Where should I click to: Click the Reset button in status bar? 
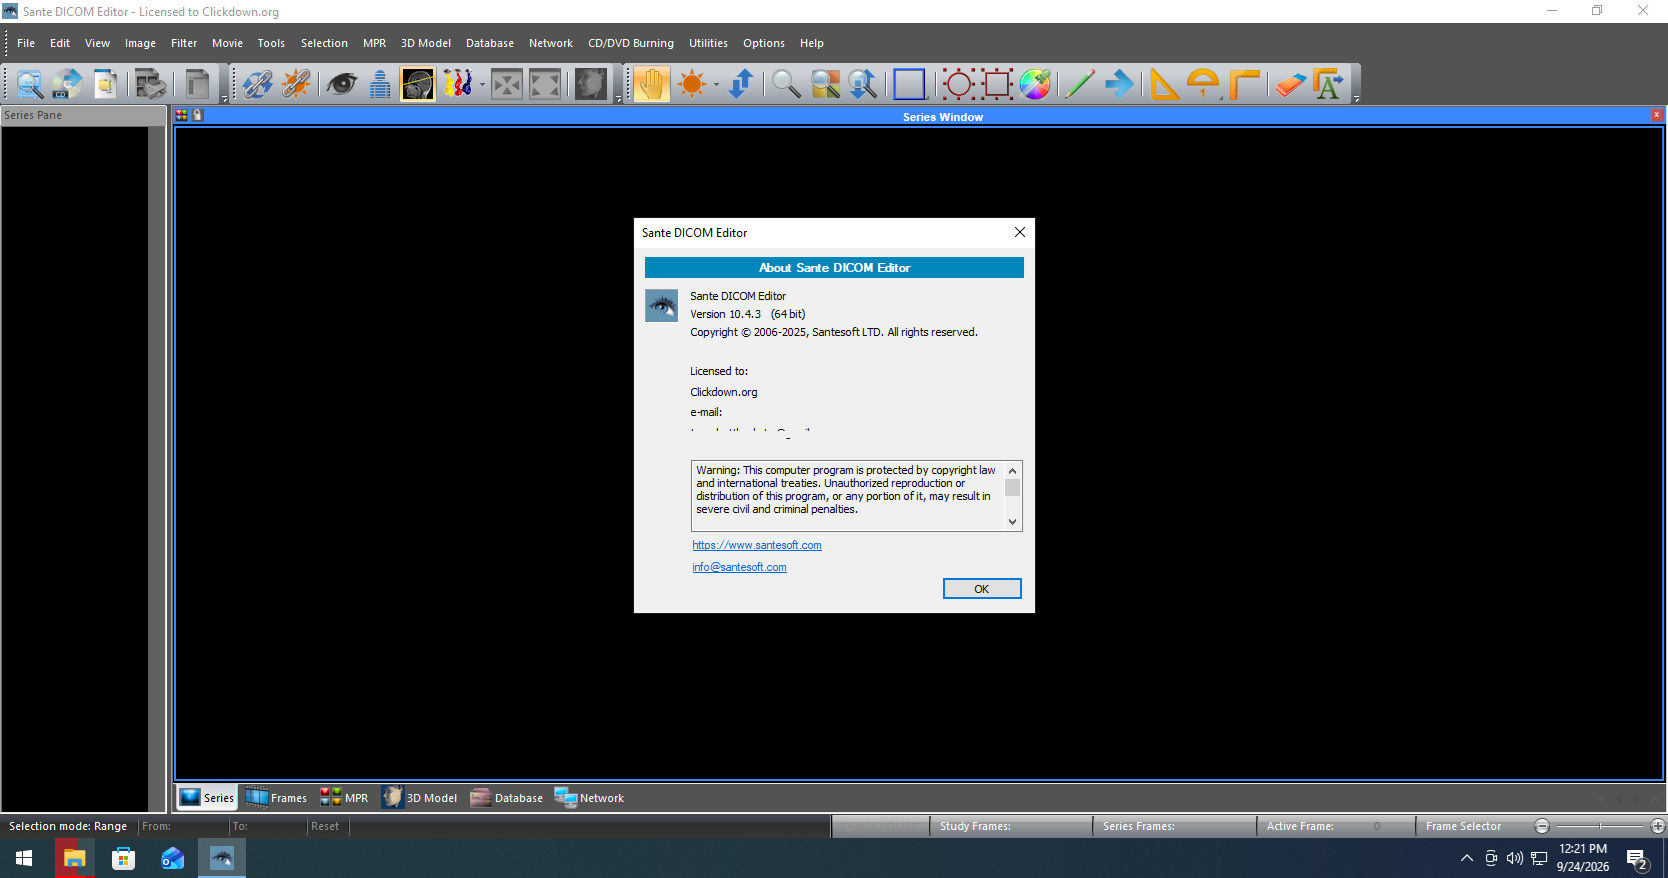[325, 826]
